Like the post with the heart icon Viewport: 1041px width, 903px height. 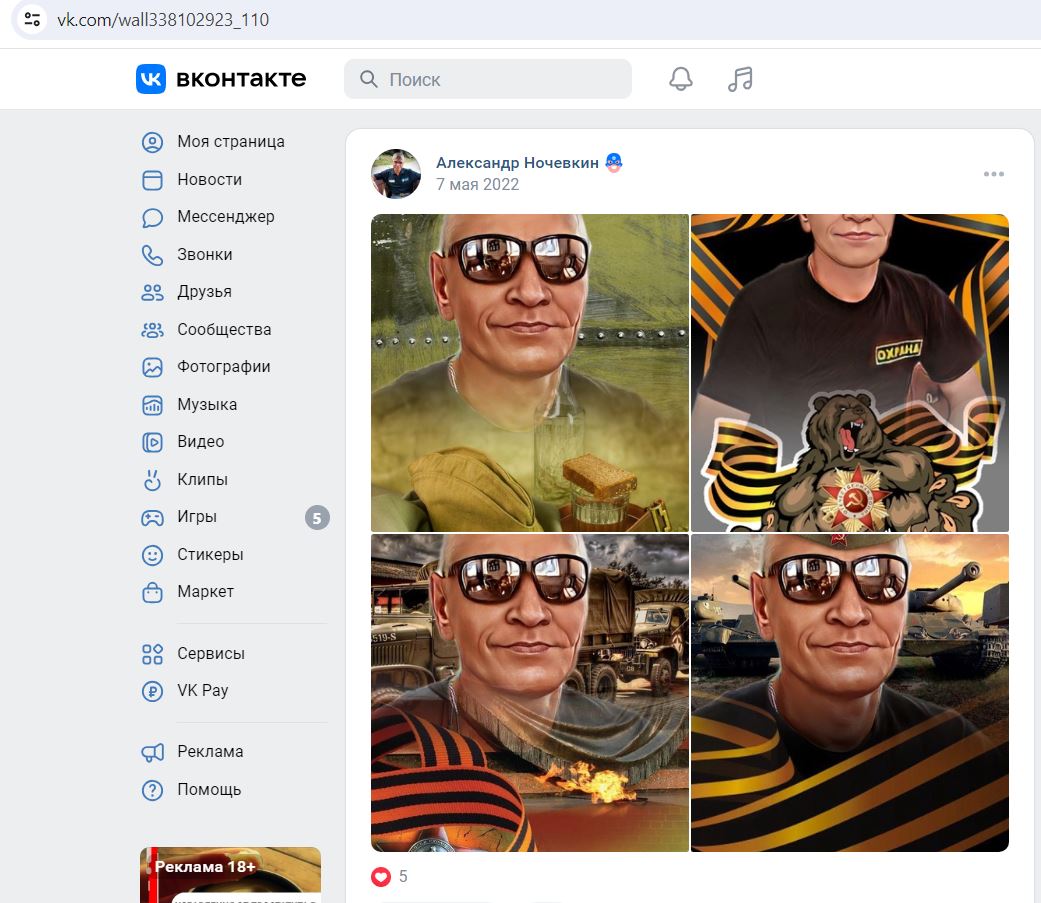(381, 877)
